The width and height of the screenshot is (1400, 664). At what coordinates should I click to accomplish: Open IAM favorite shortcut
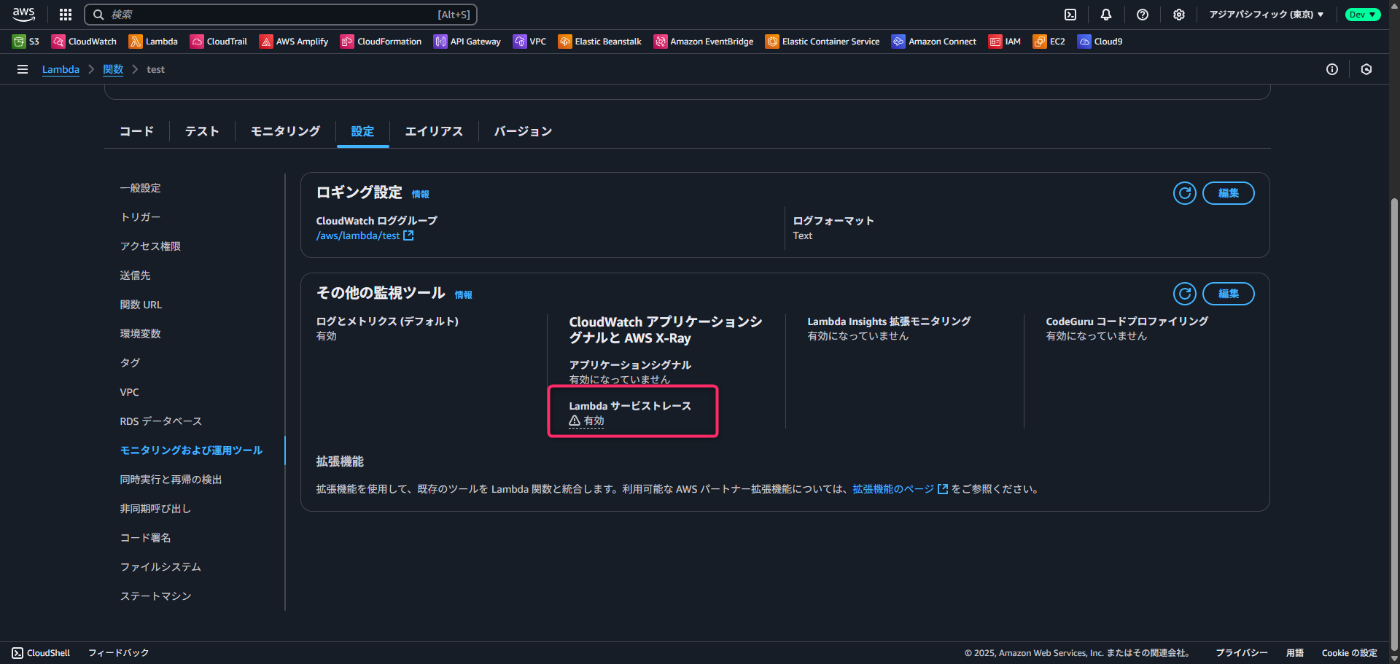coord(1005,42)
